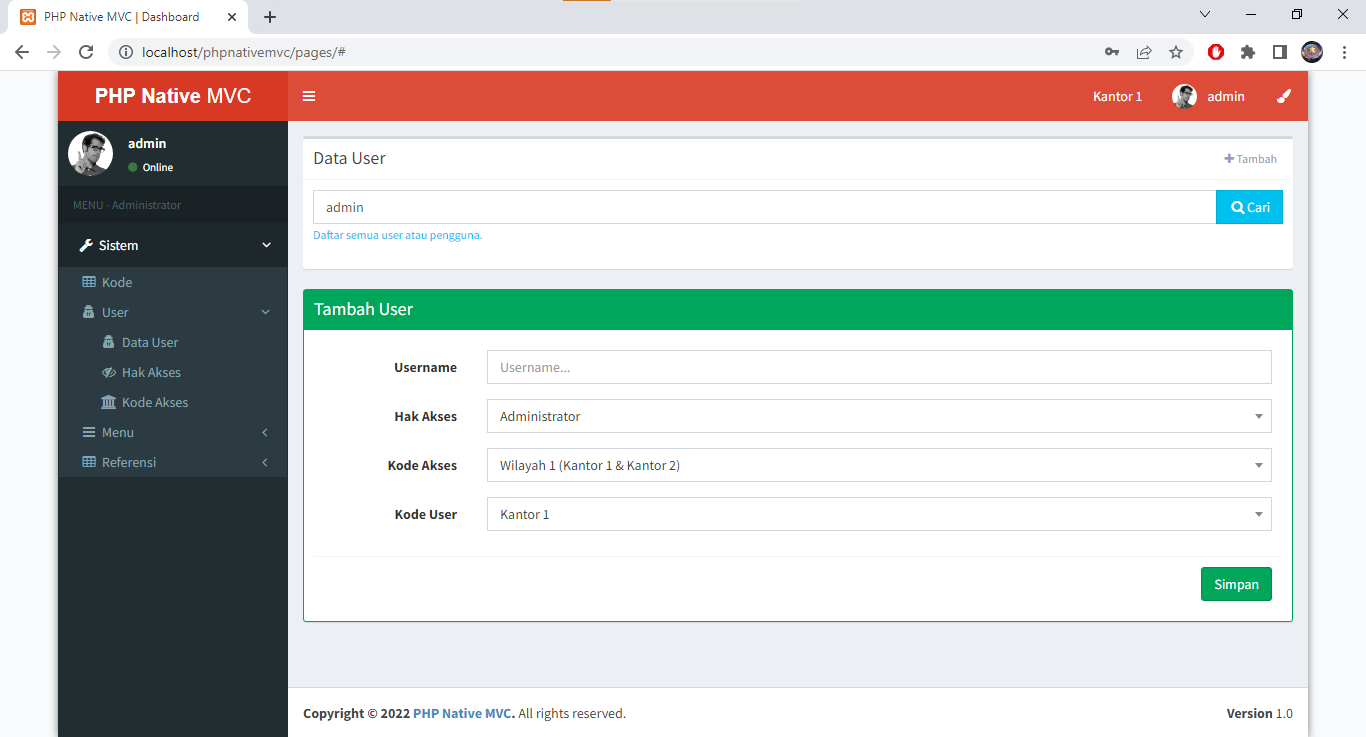Viewport: 1366px width, 737px height.
Task: Click the bank building icon beside Kode Akses
Action: click(x=109, y=402)
